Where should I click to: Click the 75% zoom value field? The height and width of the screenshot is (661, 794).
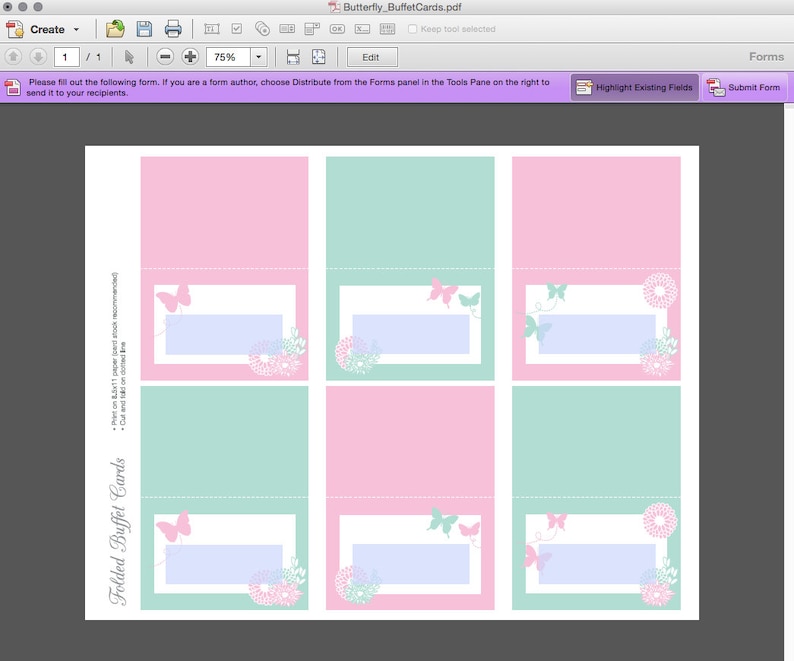[228, 57]
